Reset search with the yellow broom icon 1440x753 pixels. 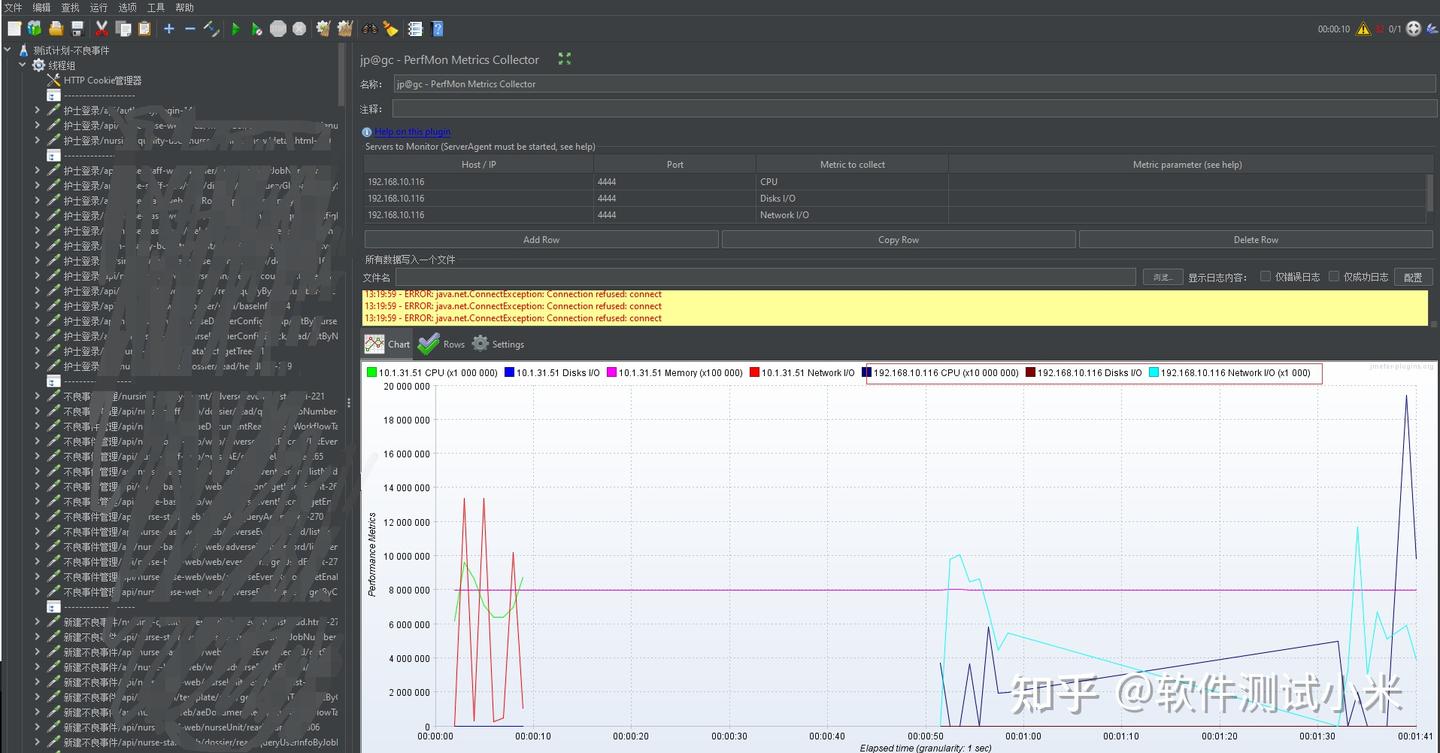[x=390, y=29]
